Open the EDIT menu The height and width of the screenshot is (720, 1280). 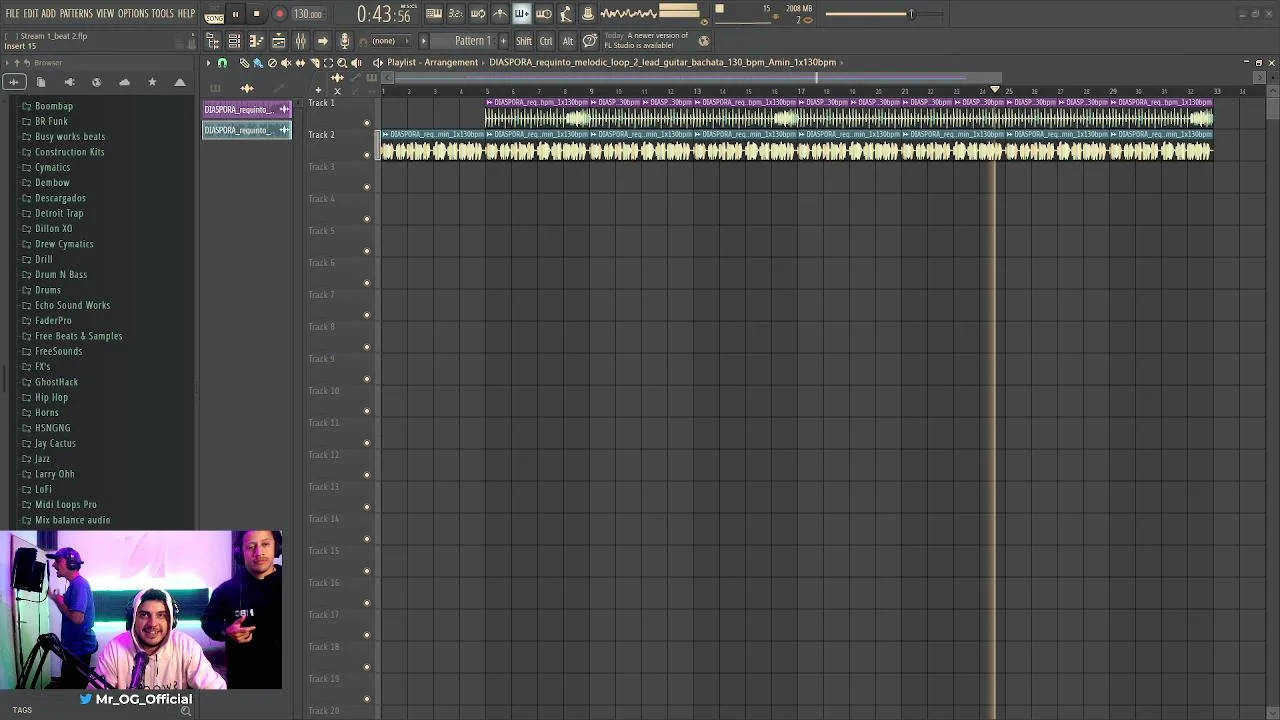[x=31, y=14]
